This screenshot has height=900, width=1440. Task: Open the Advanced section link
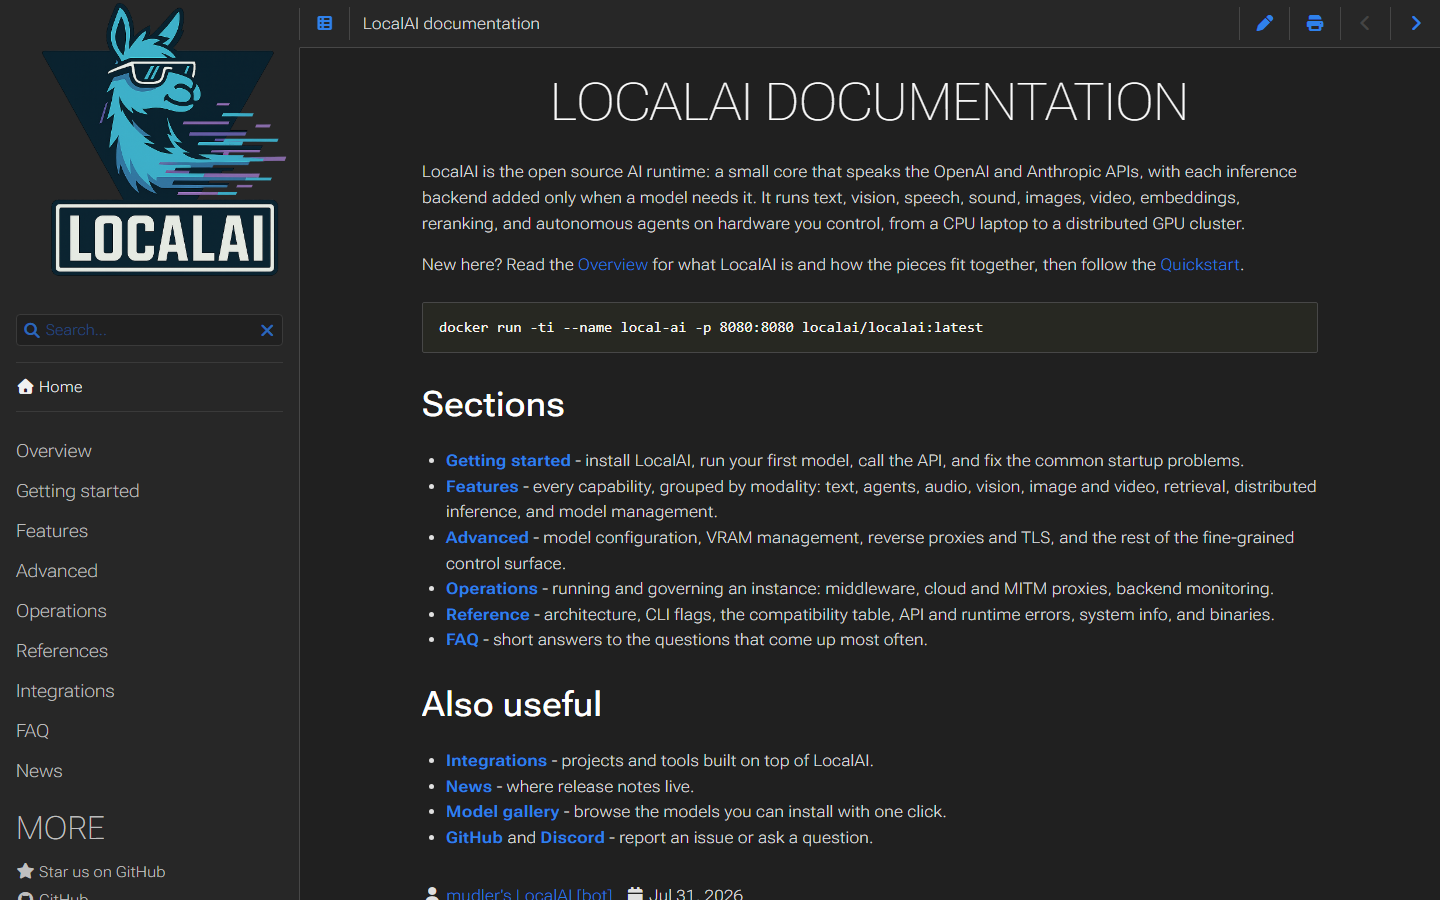coord(487,537)
